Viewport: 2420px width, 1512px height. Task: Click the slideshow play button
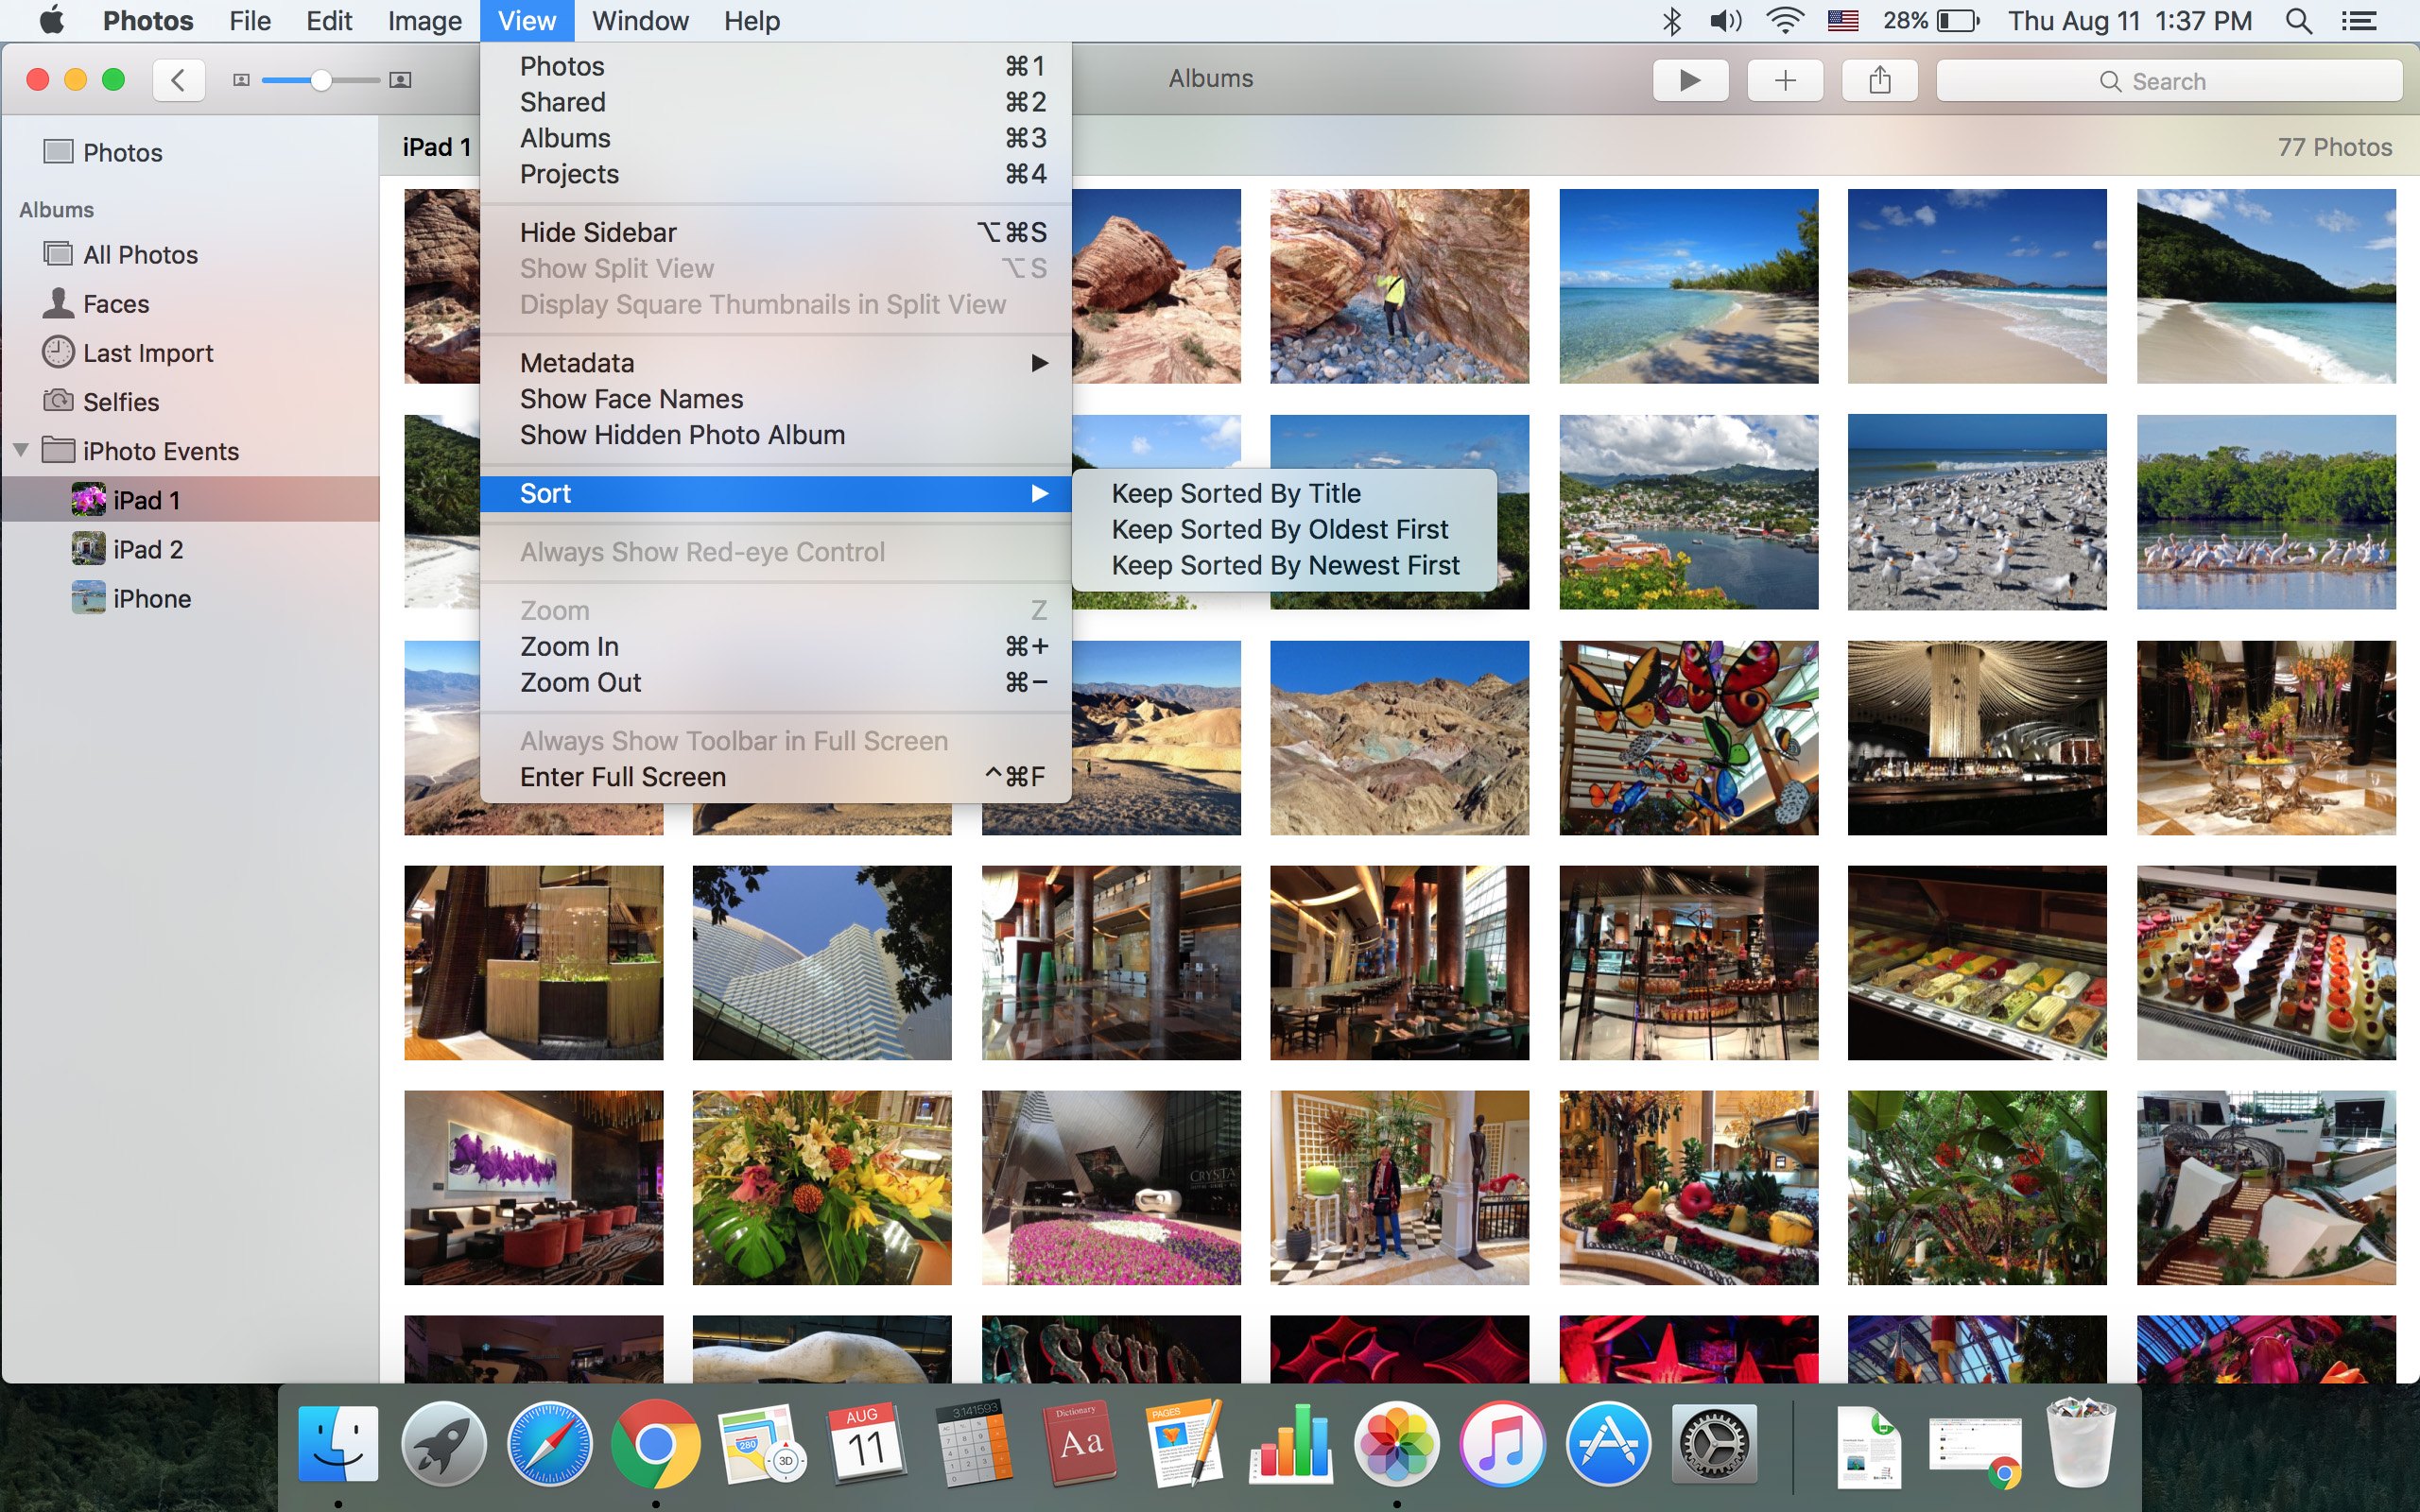tap(1690, 80)
